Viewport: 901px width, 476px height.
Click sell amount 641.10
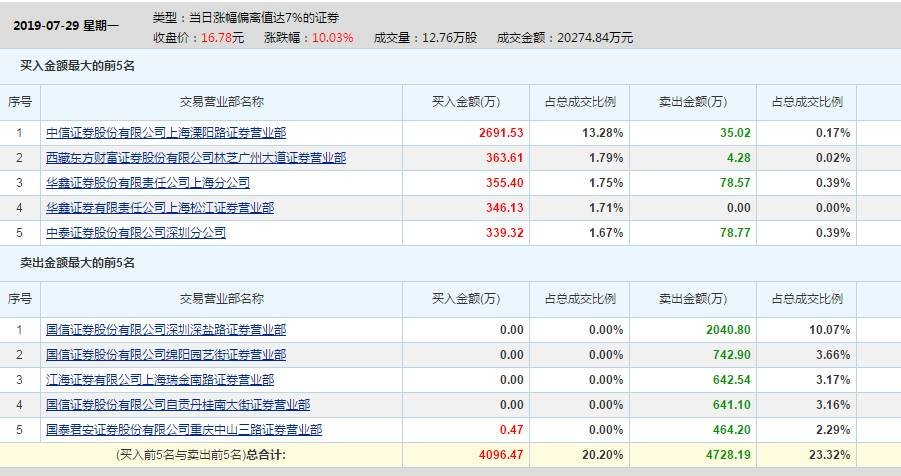731,405
